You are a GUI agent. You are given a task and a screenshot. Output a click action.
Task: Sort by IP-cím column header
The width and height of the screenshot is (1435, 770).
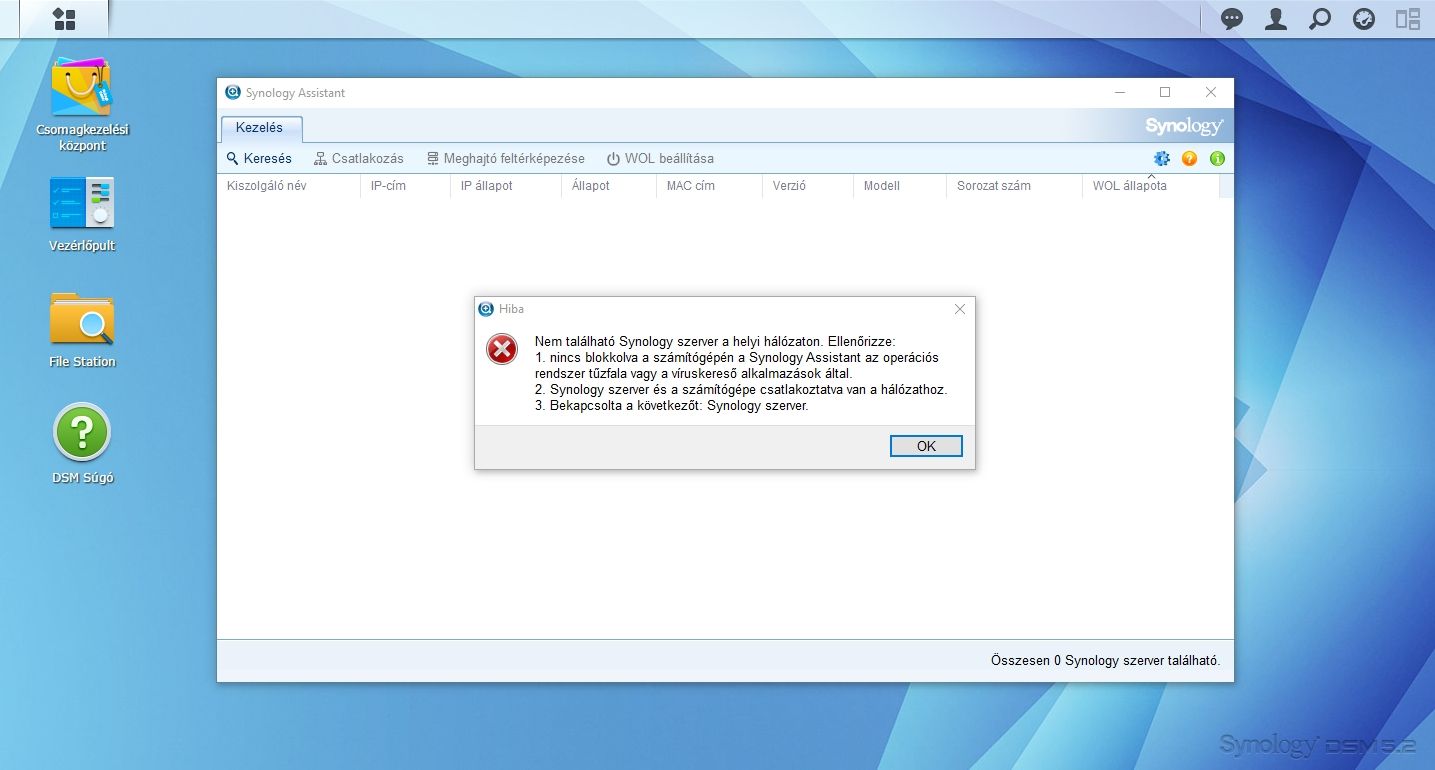(405, 186)
